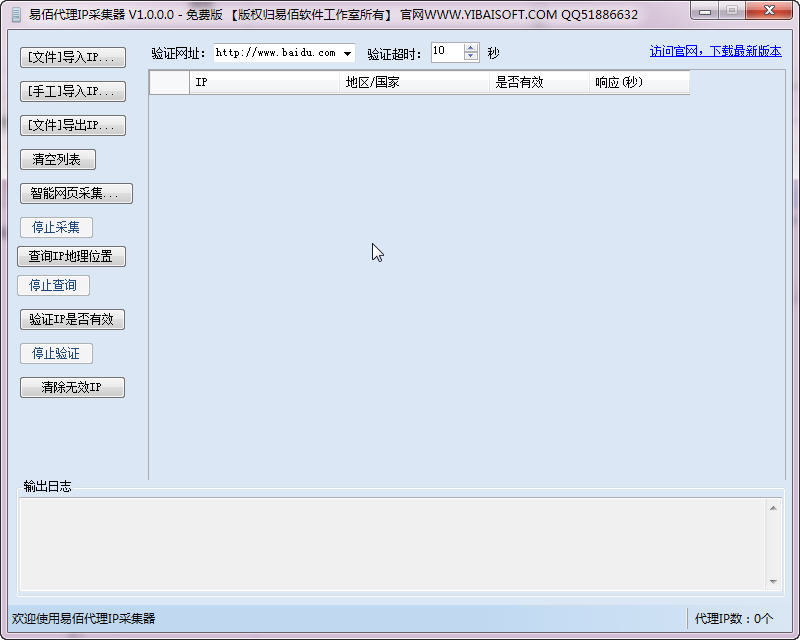Minimize the 易佰代理IP采集器 window
This screenshot has width=800, height=640.
click(705, 11)
